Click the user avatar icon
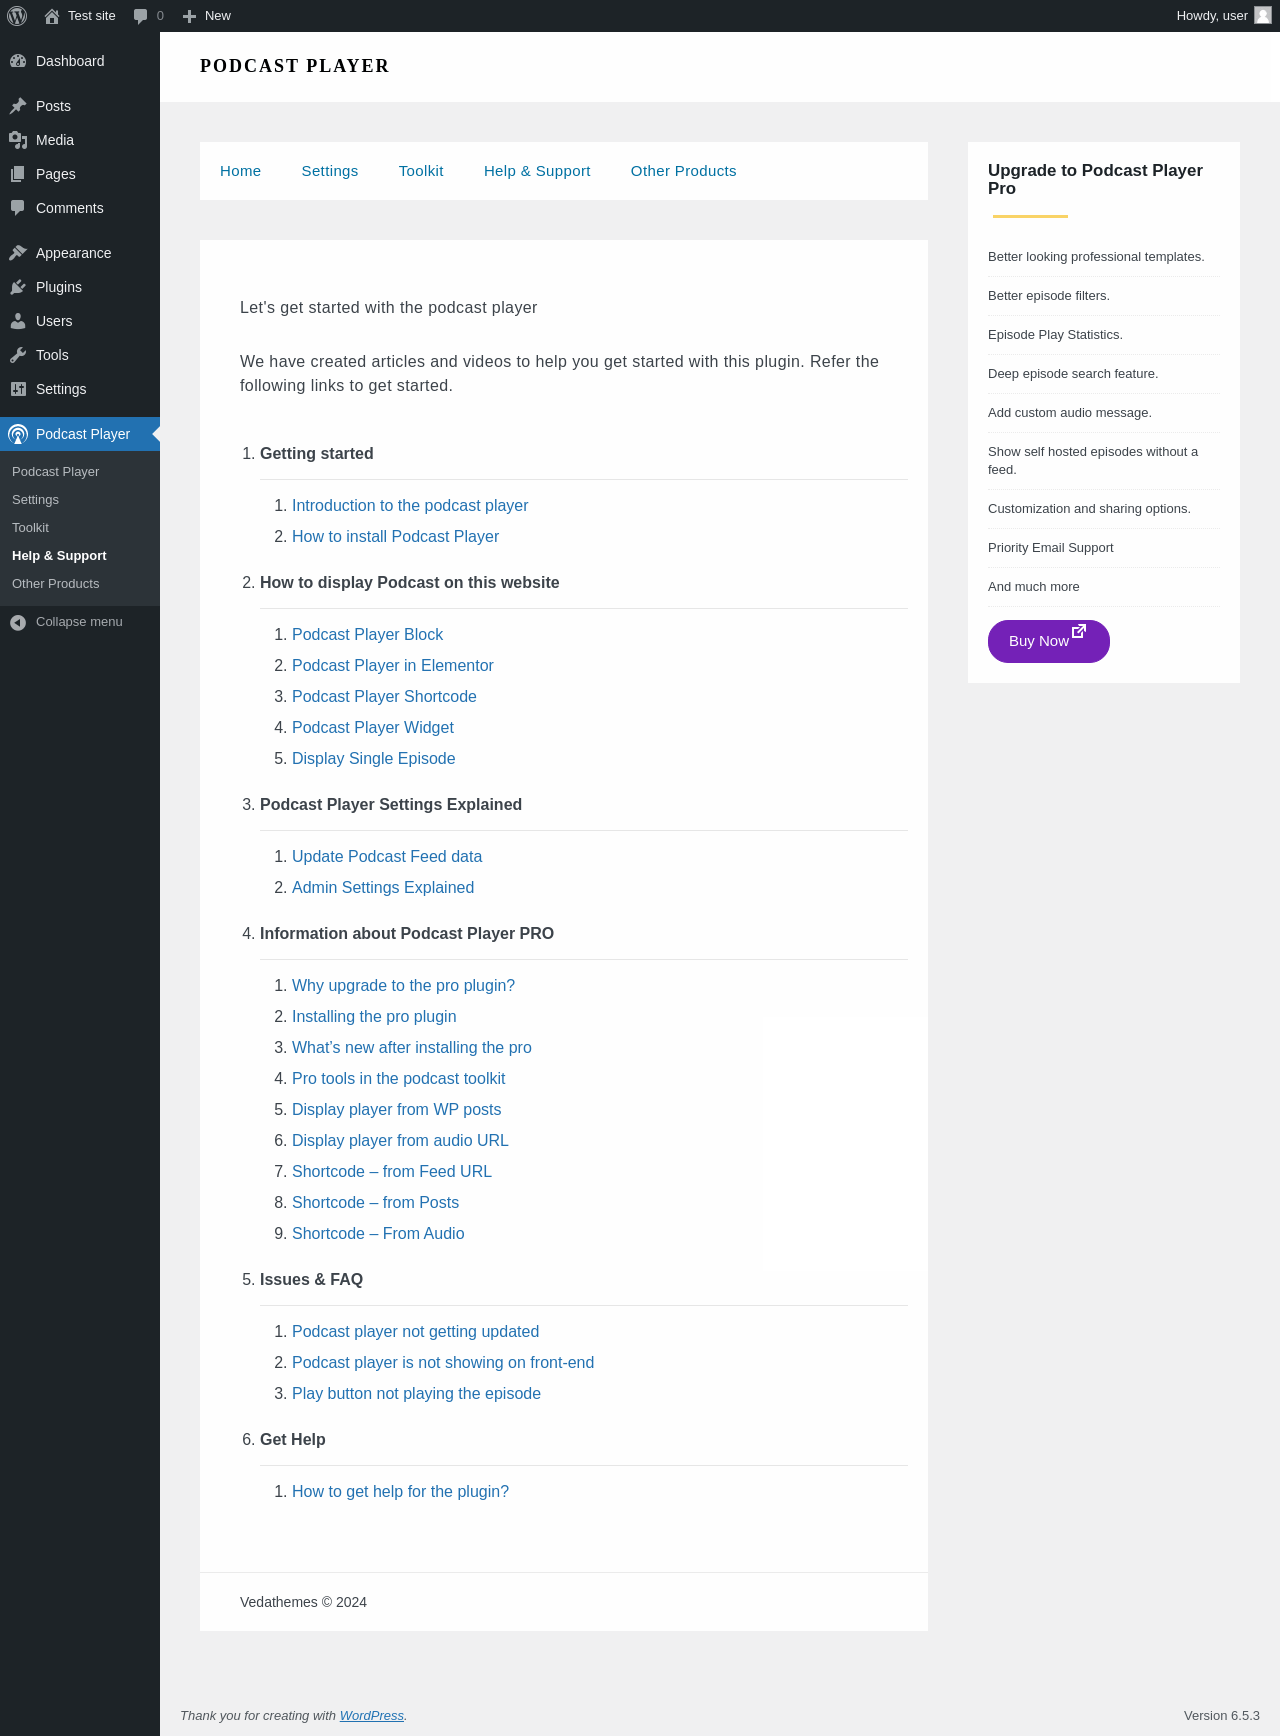Viewport: 1280px width, 1736px height. click(1263, 16)
